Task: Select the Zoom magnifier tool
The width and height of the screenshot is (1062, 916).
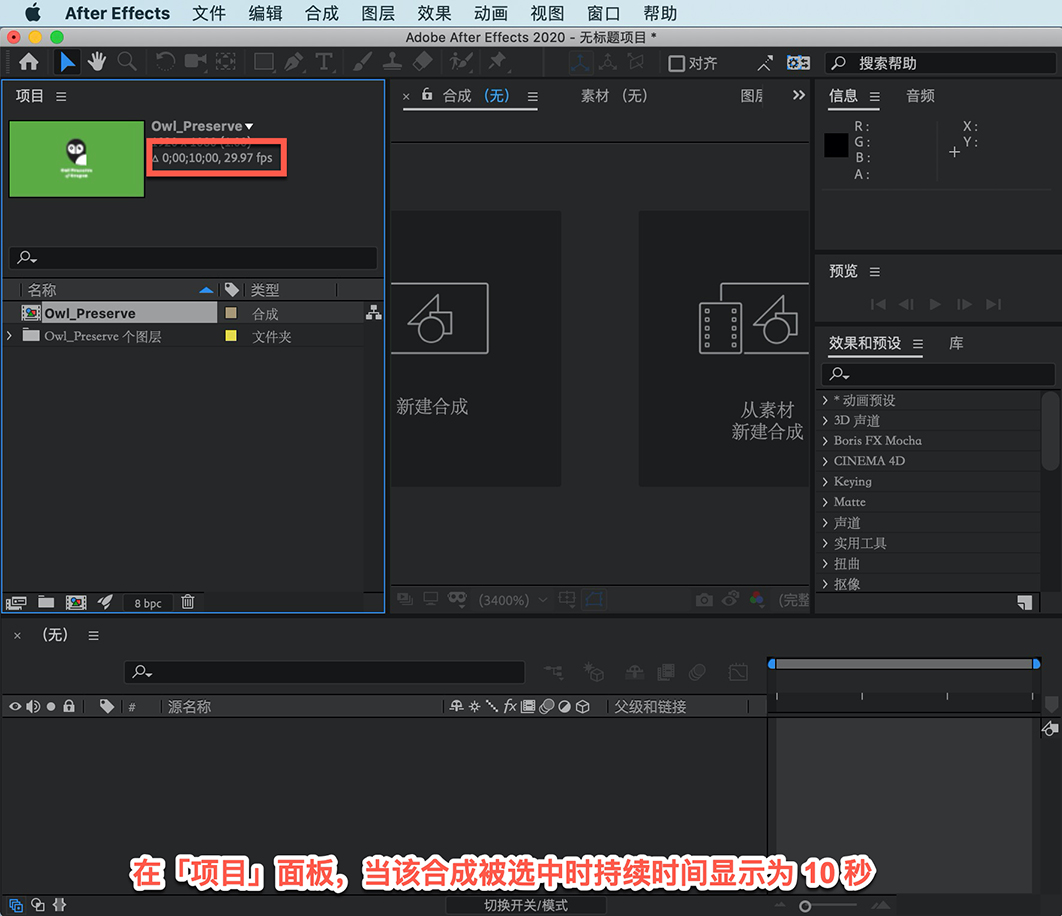Action: [127, 62]
